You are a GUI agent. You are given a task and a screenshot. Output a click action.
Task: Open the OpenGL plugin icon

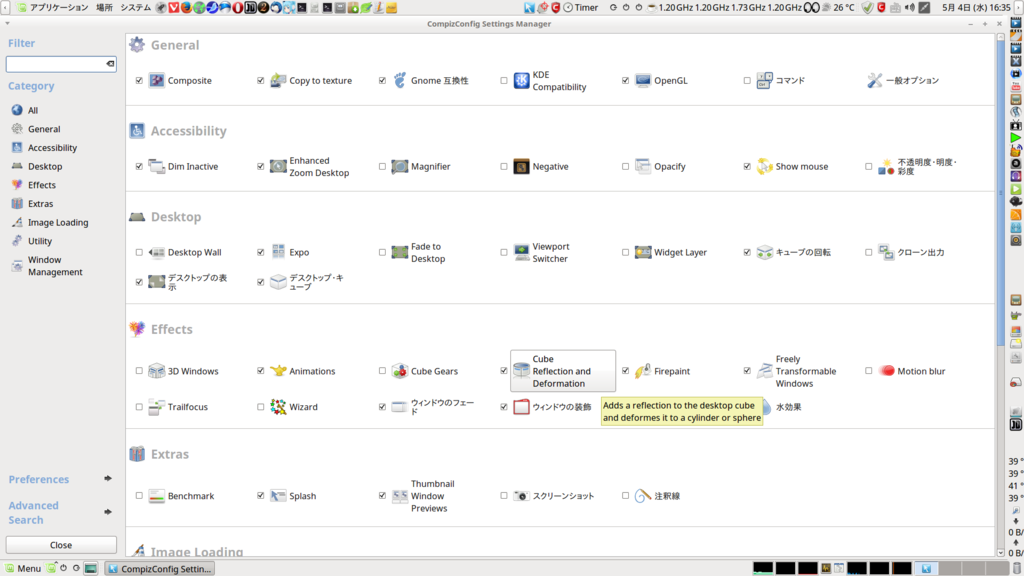click(643, 80)
